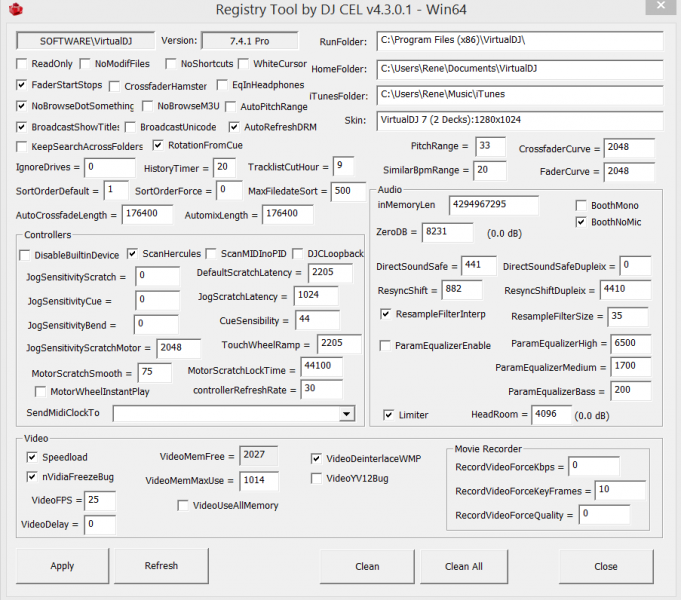Click the MaxFiledateSort field
Screen dimensions: 681x600
348,192
